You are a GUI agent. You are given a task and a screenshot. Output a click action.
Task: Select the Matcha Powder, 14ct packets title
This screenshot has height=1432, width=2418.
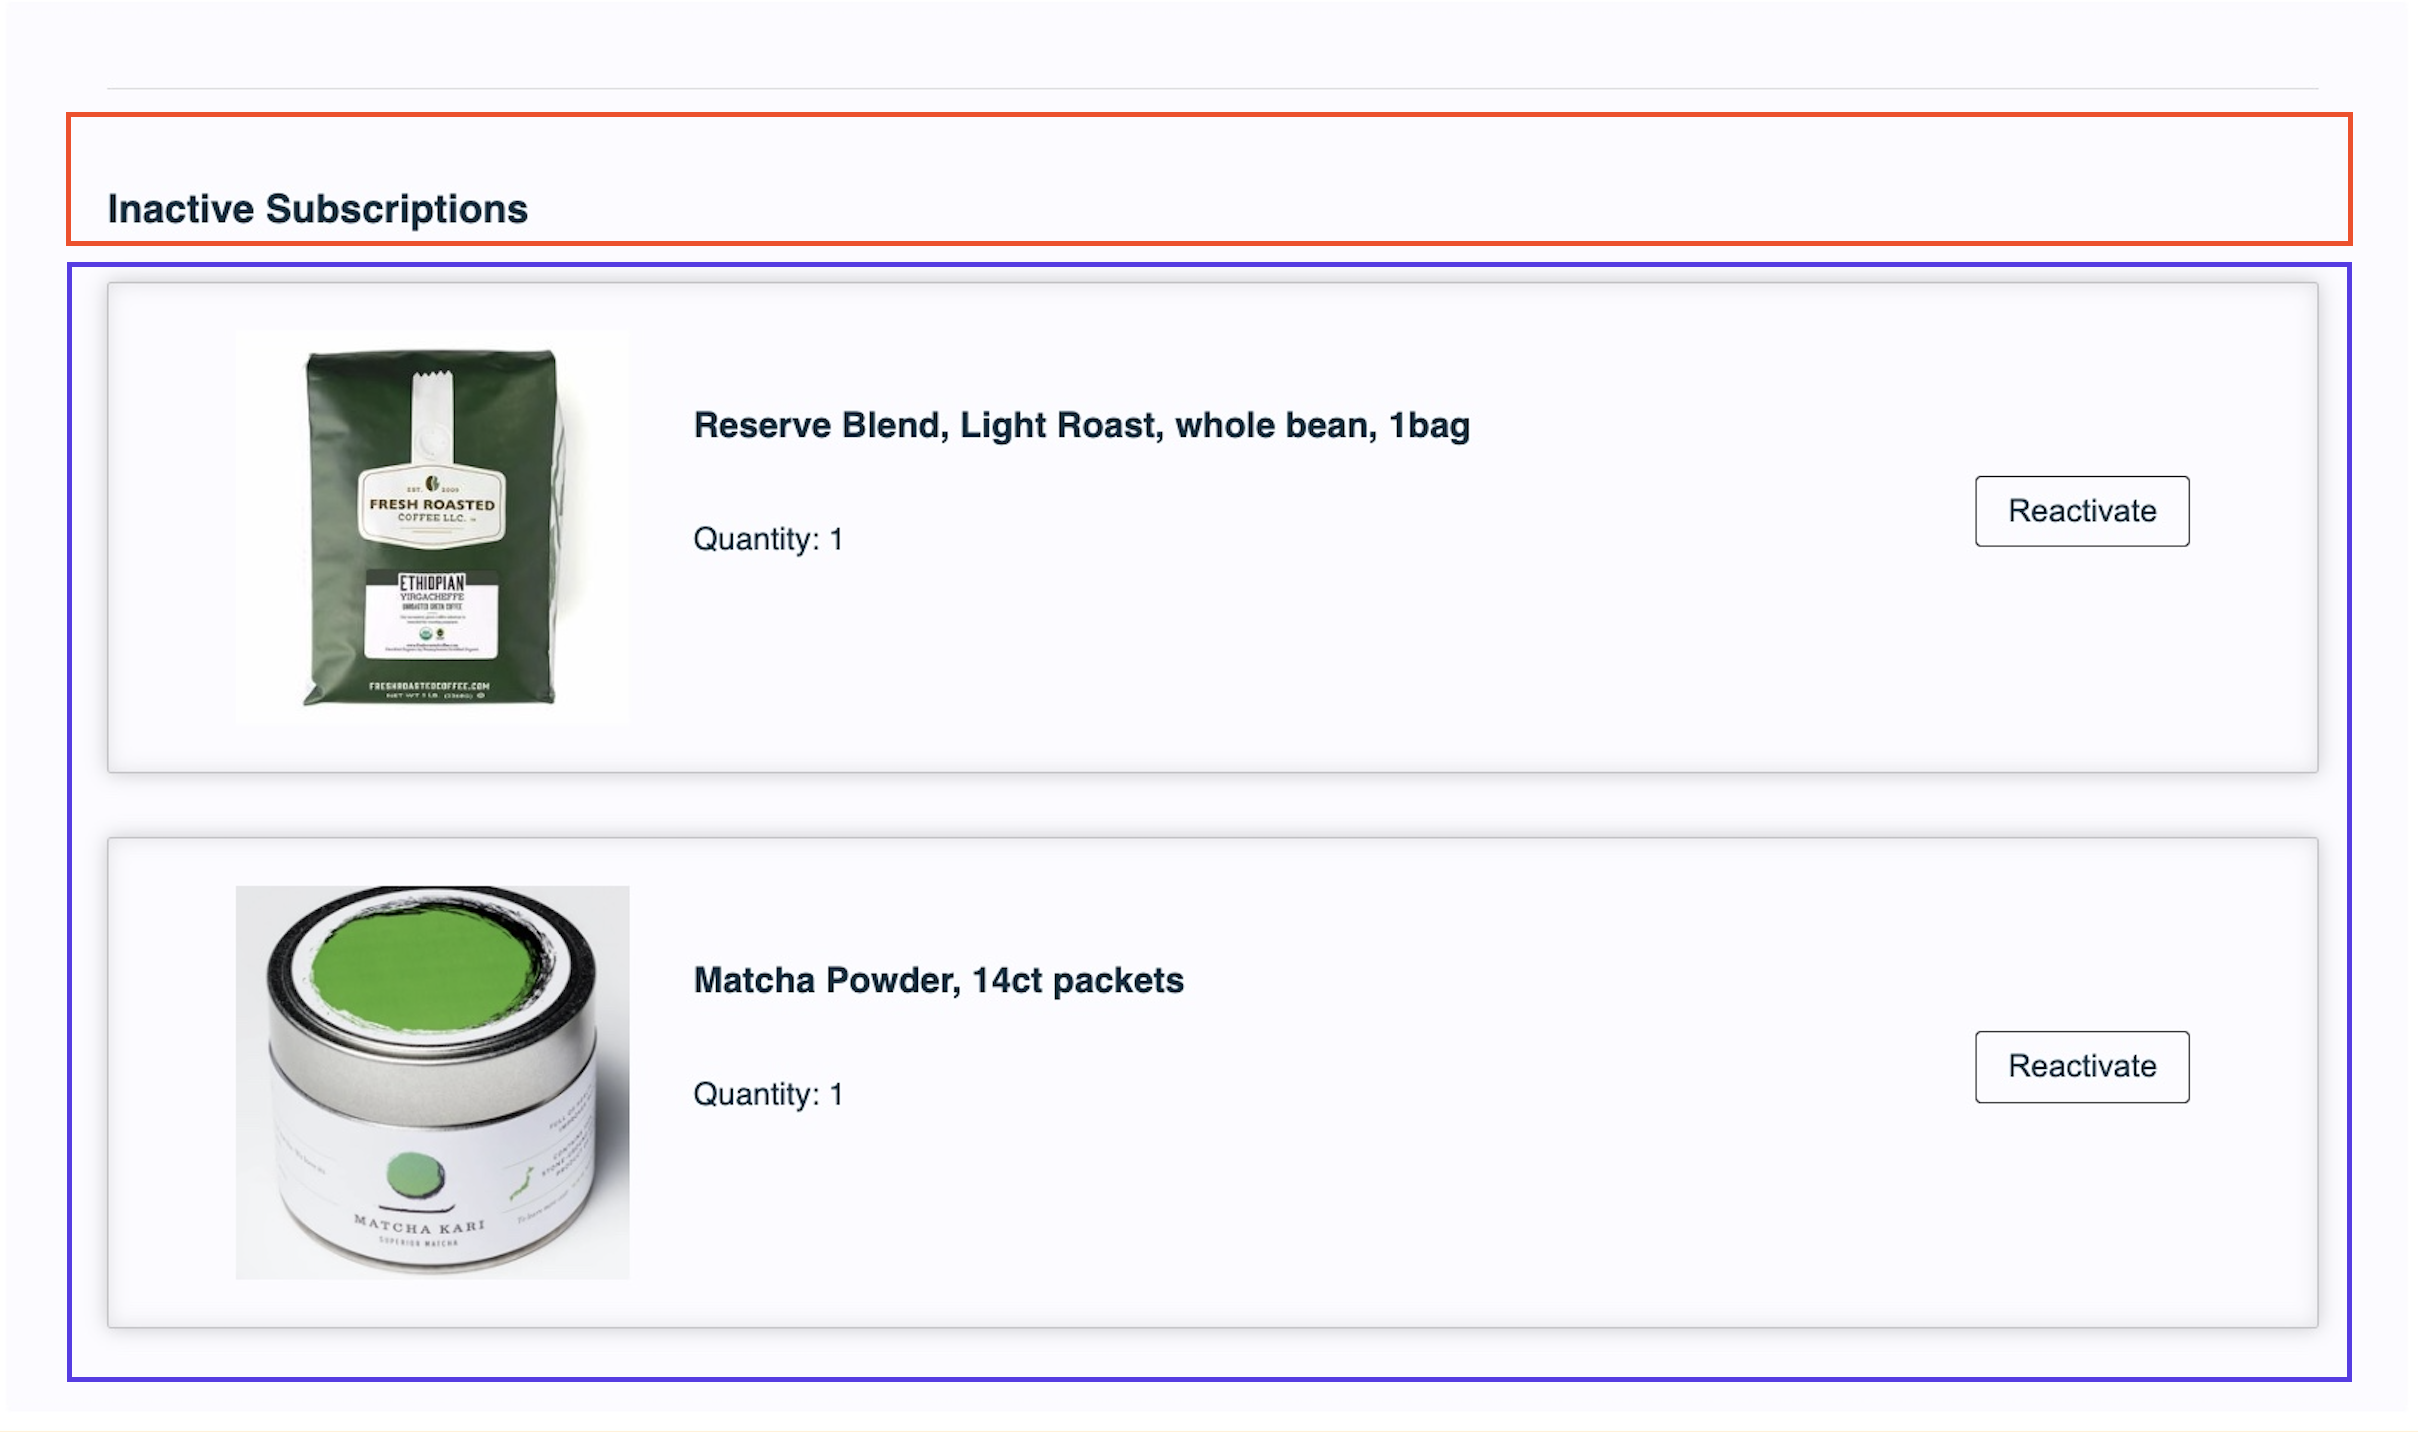click(938, 980)
